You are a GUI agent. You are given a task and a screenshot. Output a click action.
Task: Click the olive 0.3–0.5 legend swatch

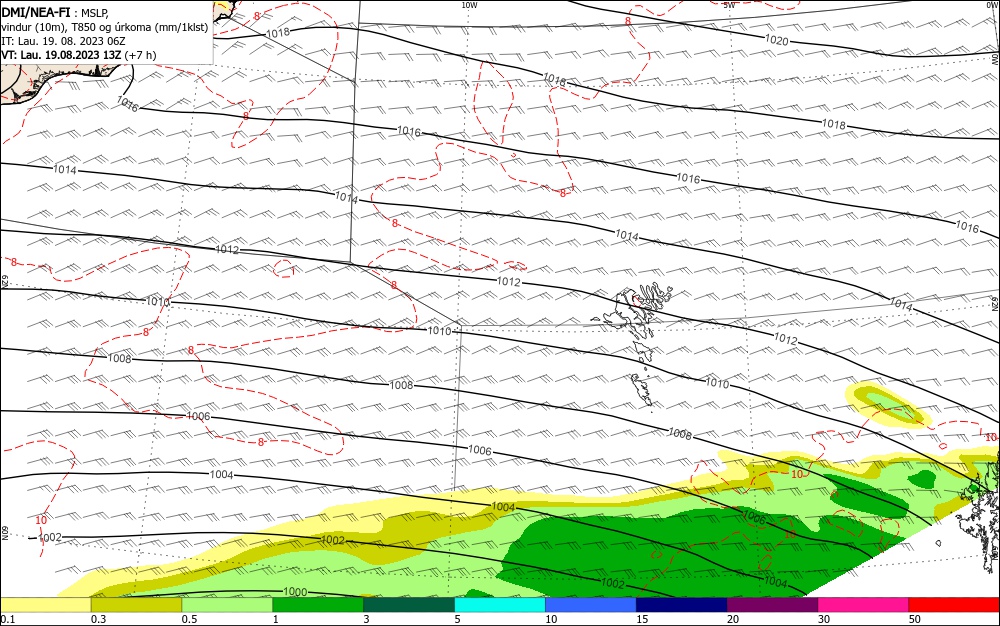click(x=136, y=605)
